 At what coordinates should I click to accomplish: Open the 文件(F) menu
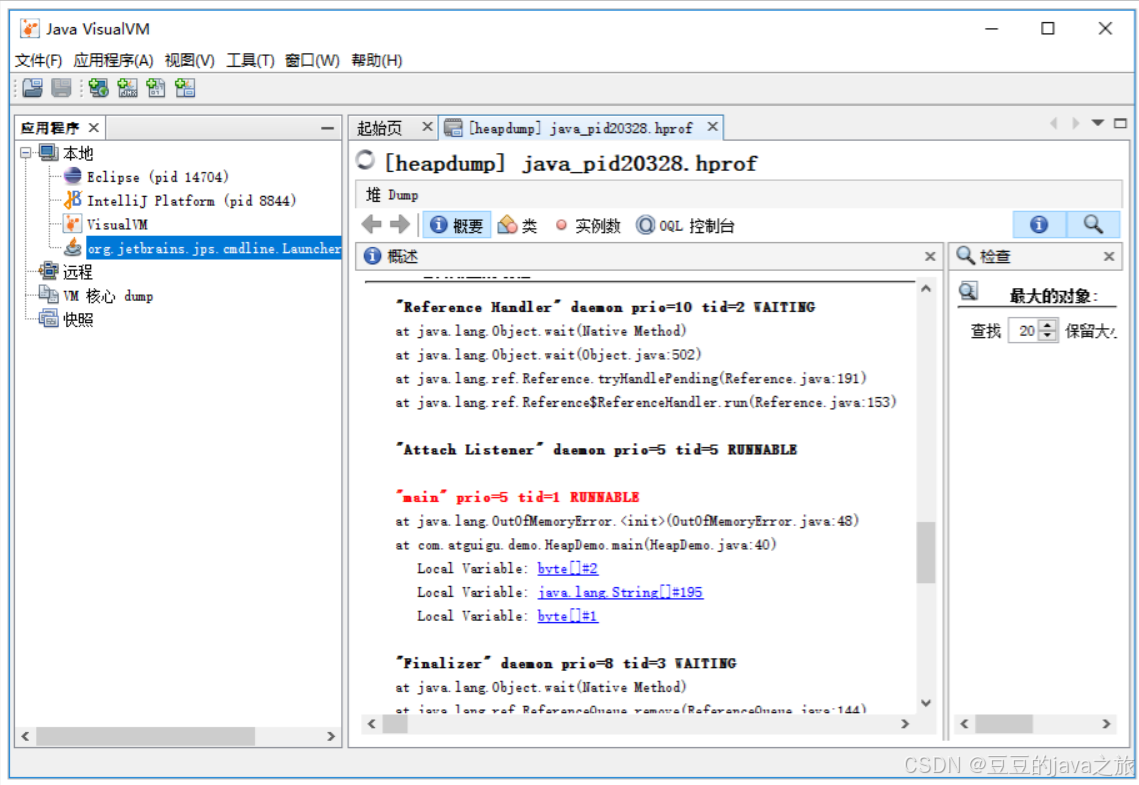(x=38, y=60)
